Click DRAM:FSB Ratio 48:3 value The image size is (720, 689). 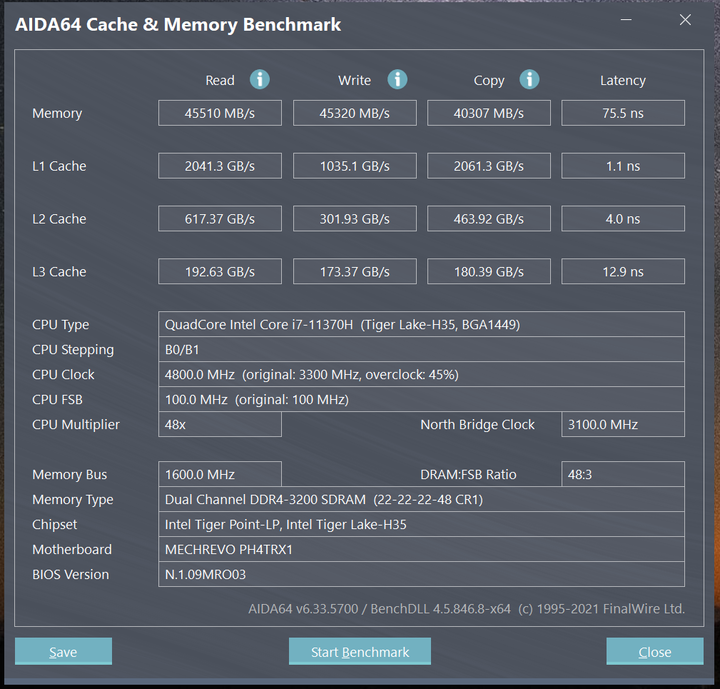click(623, 474)
